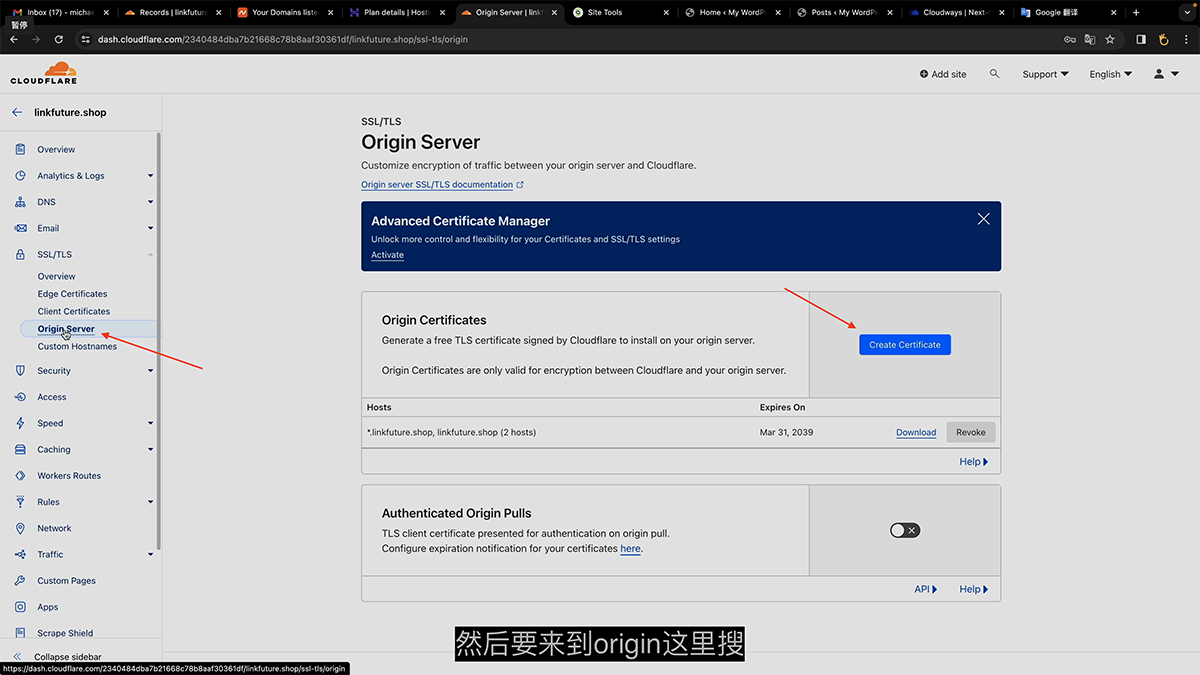Close the Advanced Certificate Manager banner
Screen dimensions: 1200x675
[x=983, y=219]
